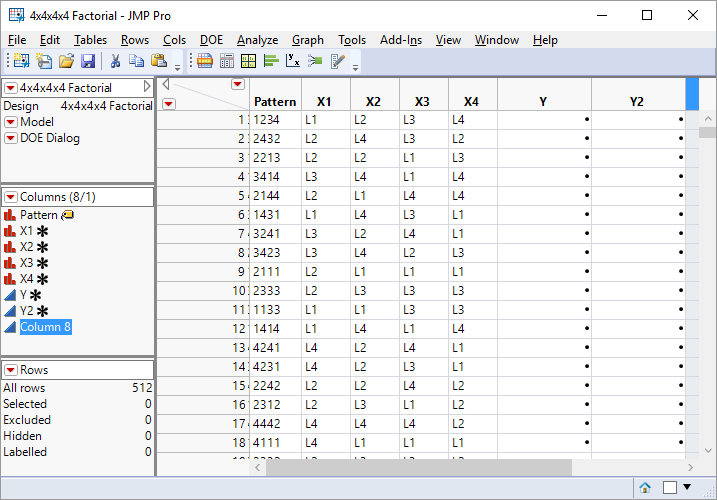
Task: Click the pencil and checklist toolbar icon
Action: pos(337,61)
